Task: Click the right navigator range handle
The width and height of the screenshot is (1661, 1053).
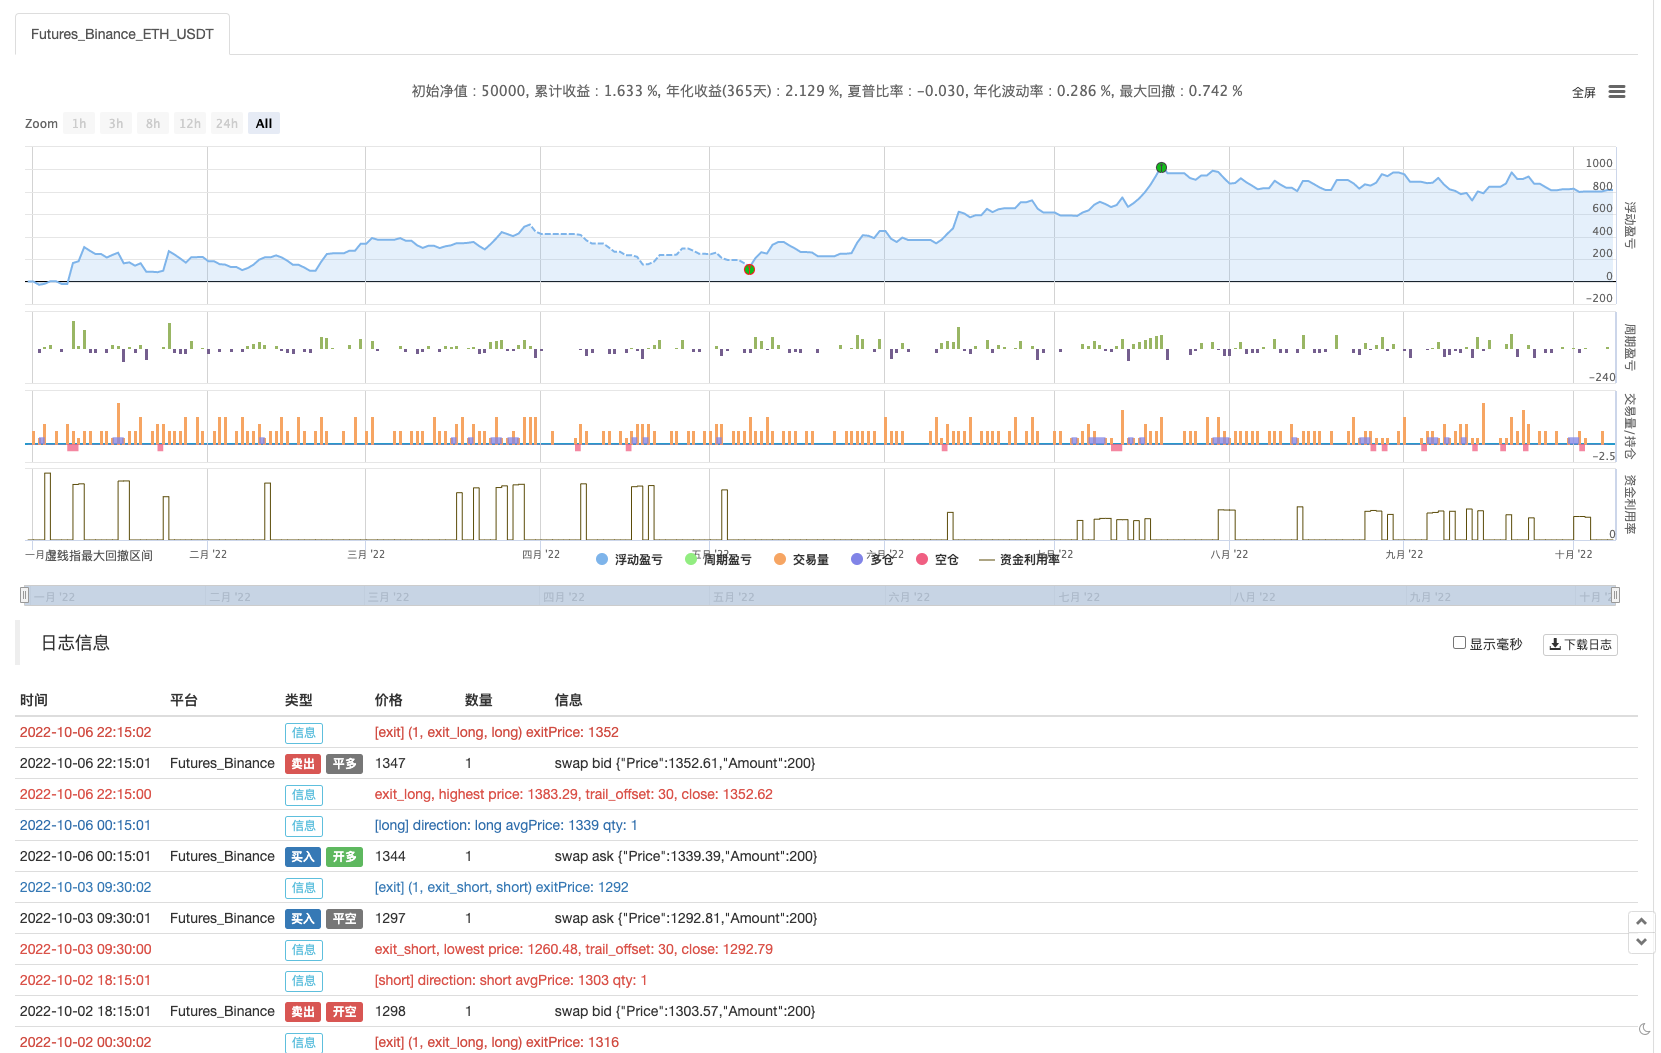Action: [1614, 595]
